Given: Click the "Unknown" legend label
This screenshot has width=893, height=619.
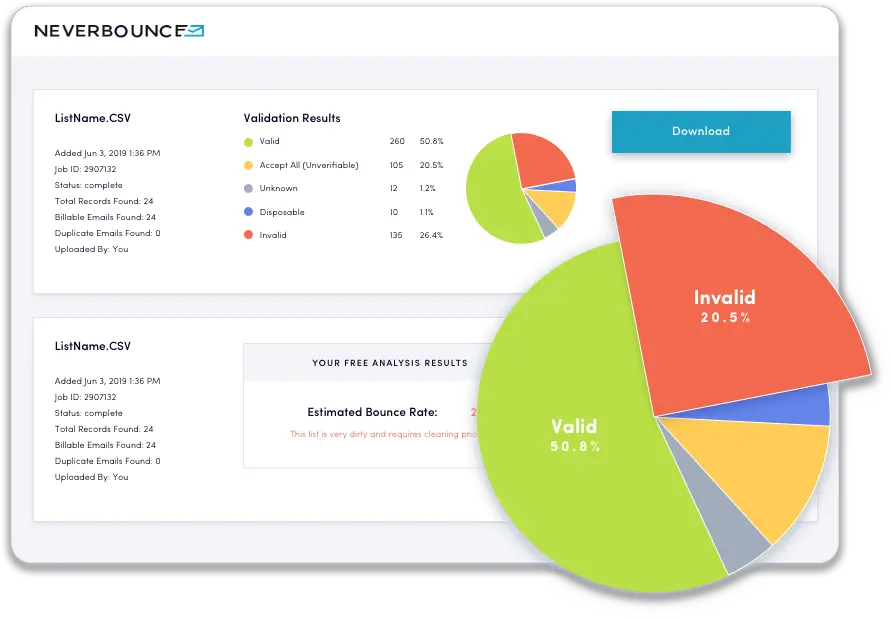Looking at the screenshot, I should point(278,188).
